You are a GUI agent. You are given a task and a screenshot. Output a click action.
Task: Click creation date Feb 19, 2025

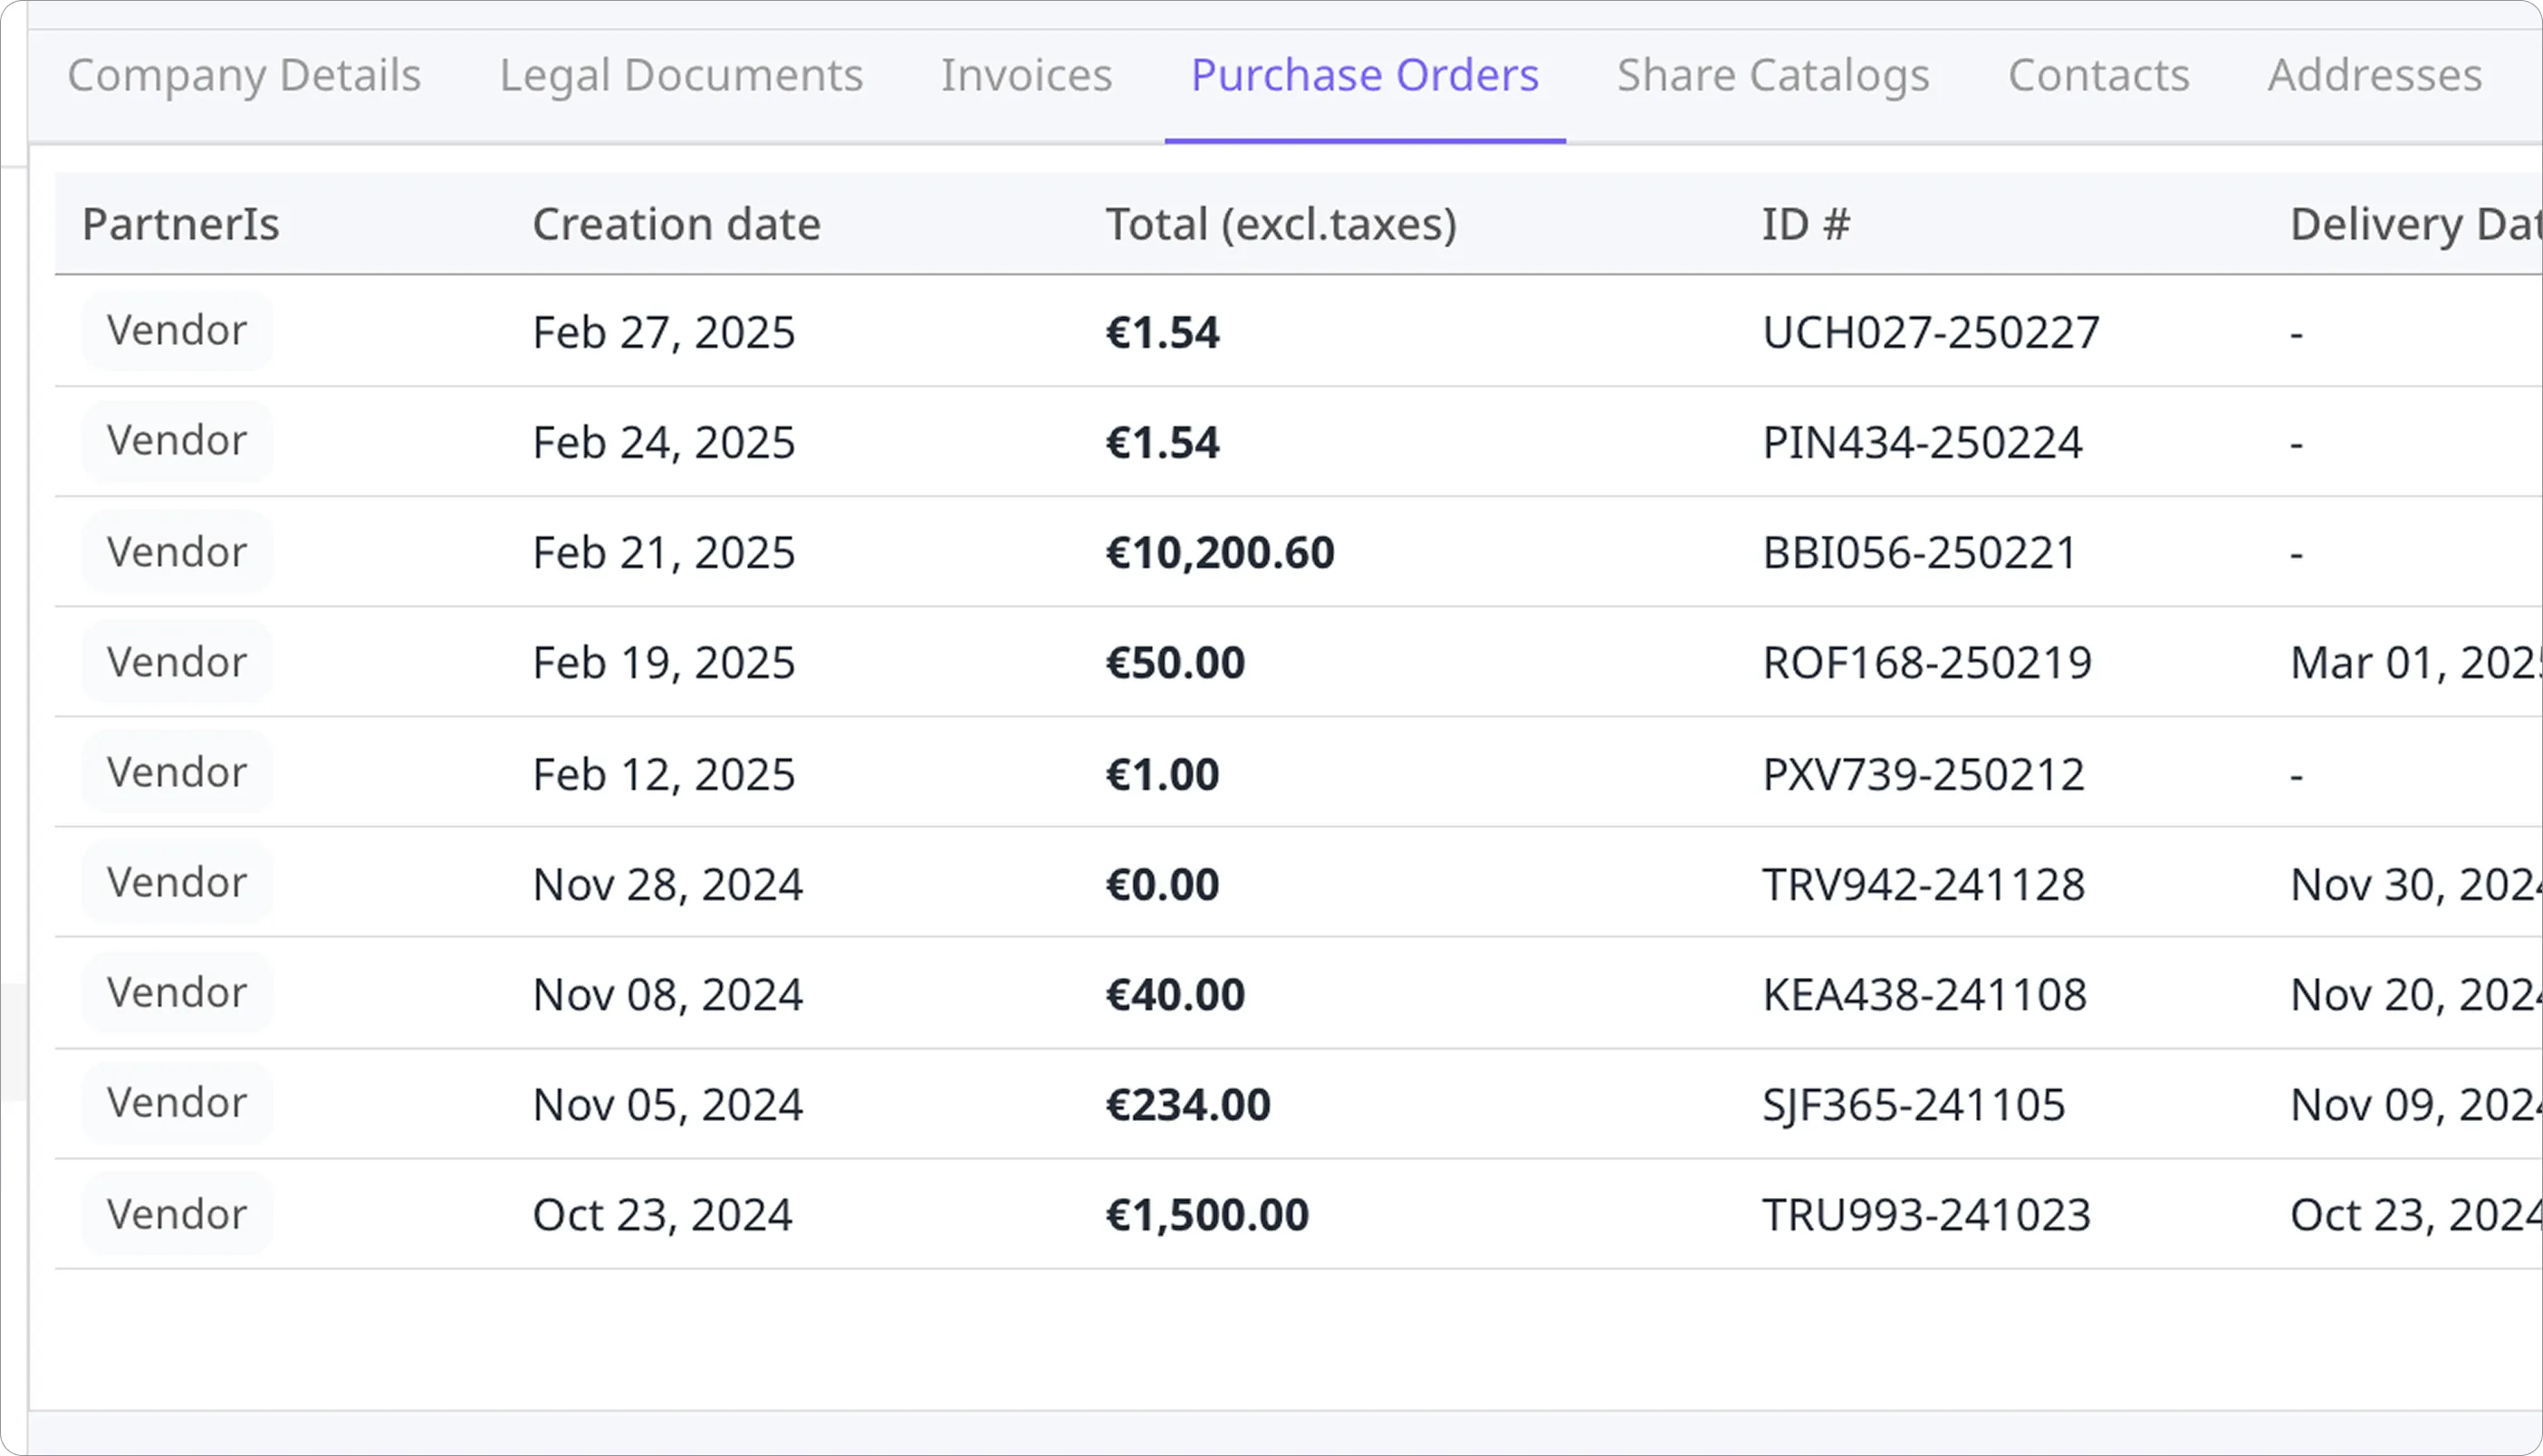tap(663, 663)
